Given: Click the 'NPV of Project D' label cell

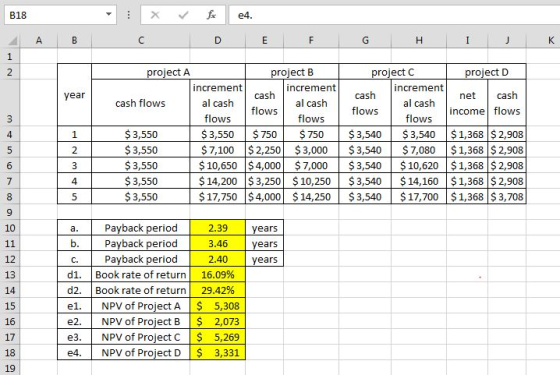Looking at the screenshot, I should [x=141, y=353].
